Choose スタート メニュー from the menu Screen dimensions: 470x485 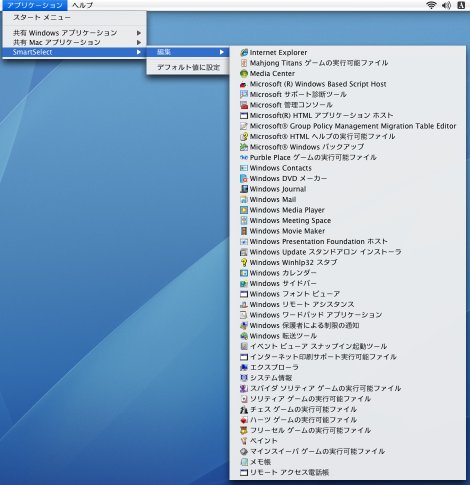point(74,17)
